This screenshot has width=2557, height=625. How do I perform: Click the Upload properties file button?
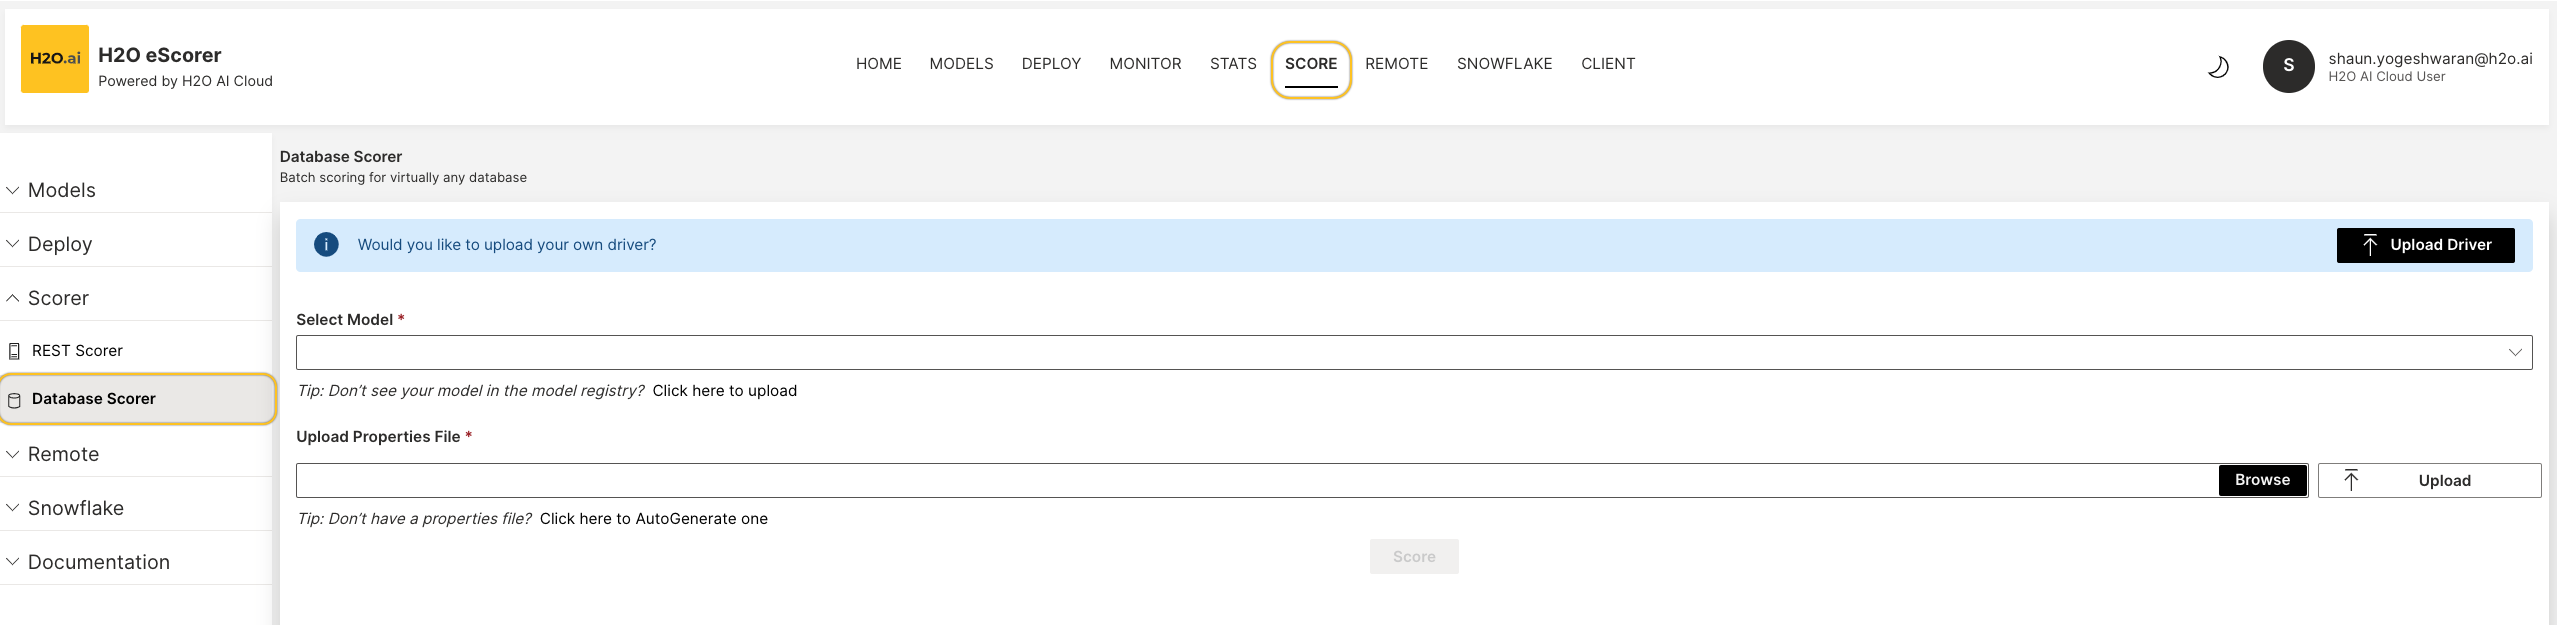click(x=2428, y=481)
